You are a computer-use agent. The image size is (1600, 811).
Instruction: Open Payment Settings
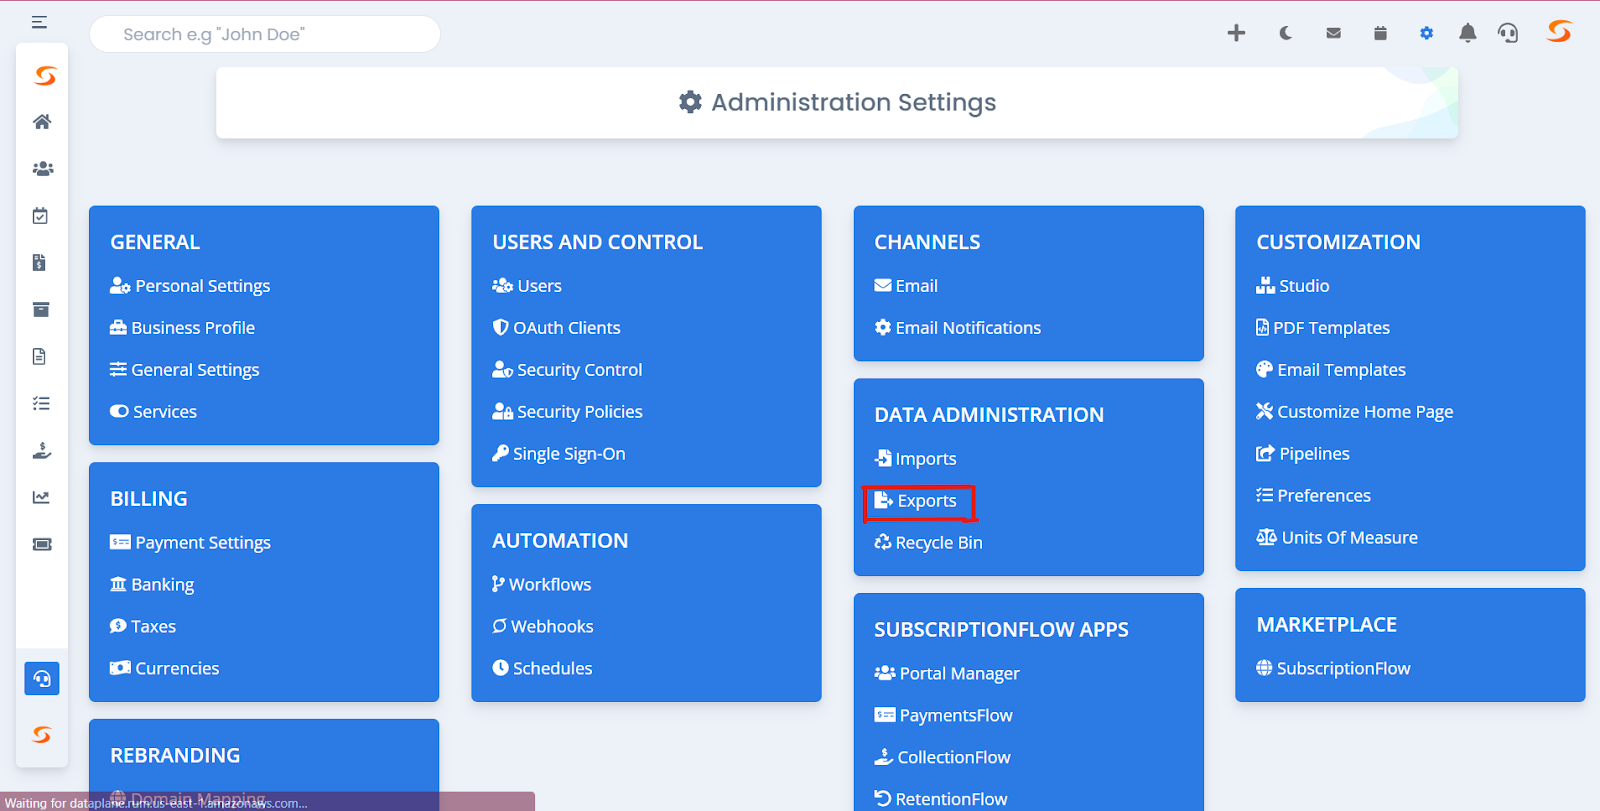190,543
